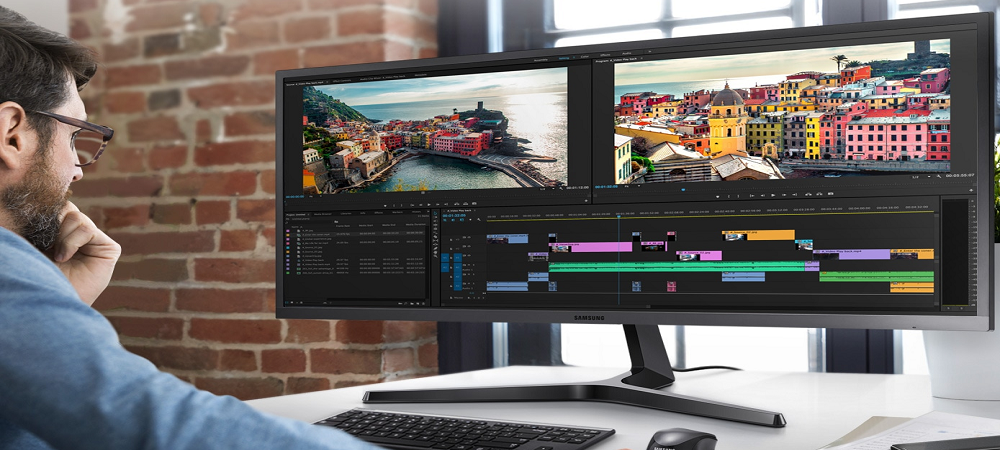Image resolution: width=1000 pixels, height=450 pixels.
Task: Switch to the Assembly workspace
Action: tap(540, 60)
